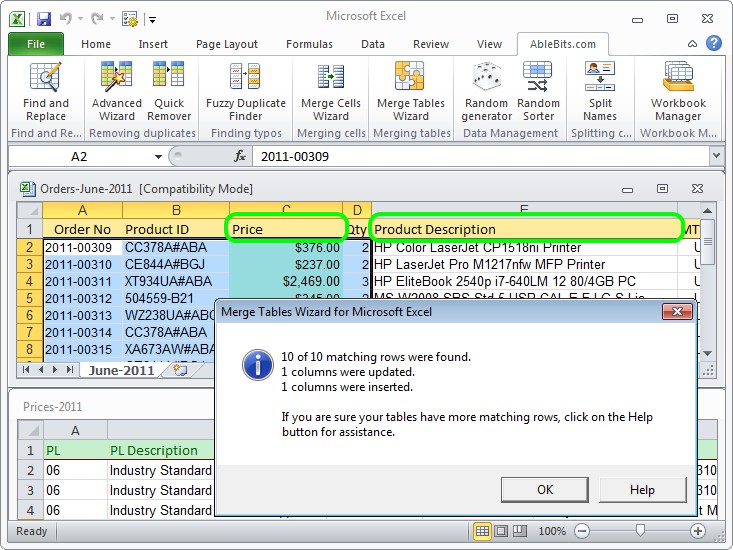The height and width of the screenshot is (550, 733).
Task: Go to last sheet with navigation arrow
Action: pos(70,370)
